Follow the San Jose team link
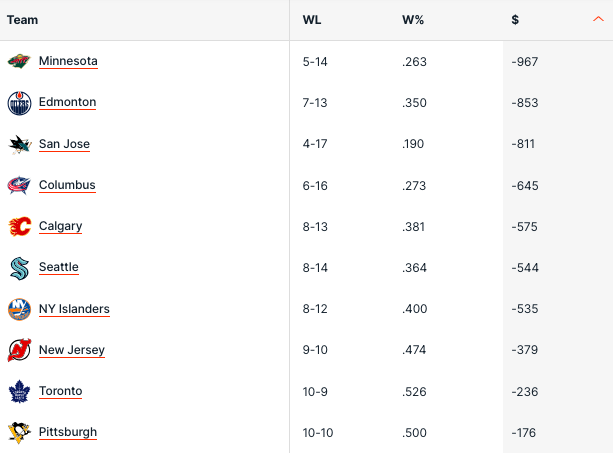The width and height of the screenshot is (613, 453). pyautogui.click(x=64, y=144)
